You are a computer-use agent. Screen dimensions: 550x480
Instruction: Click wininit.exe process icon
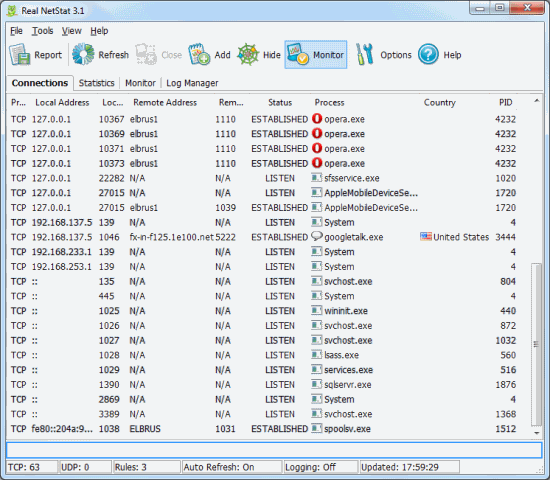[x=316, y=311]
